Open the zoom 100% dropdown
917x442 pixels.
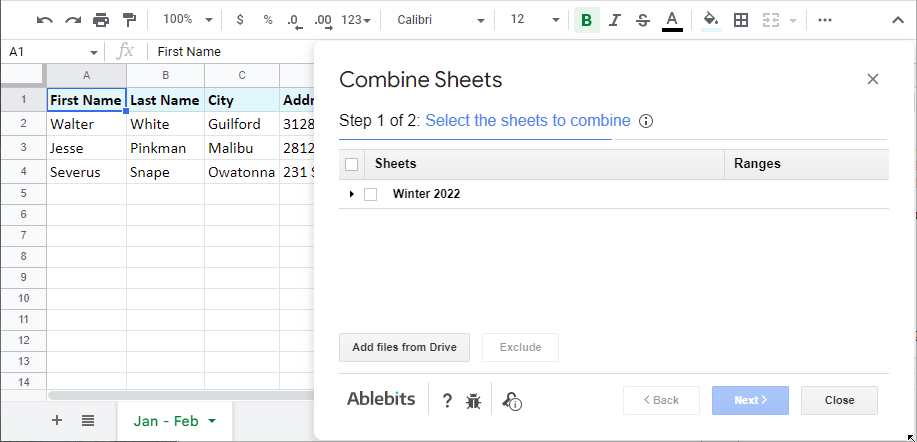[187, 20]
